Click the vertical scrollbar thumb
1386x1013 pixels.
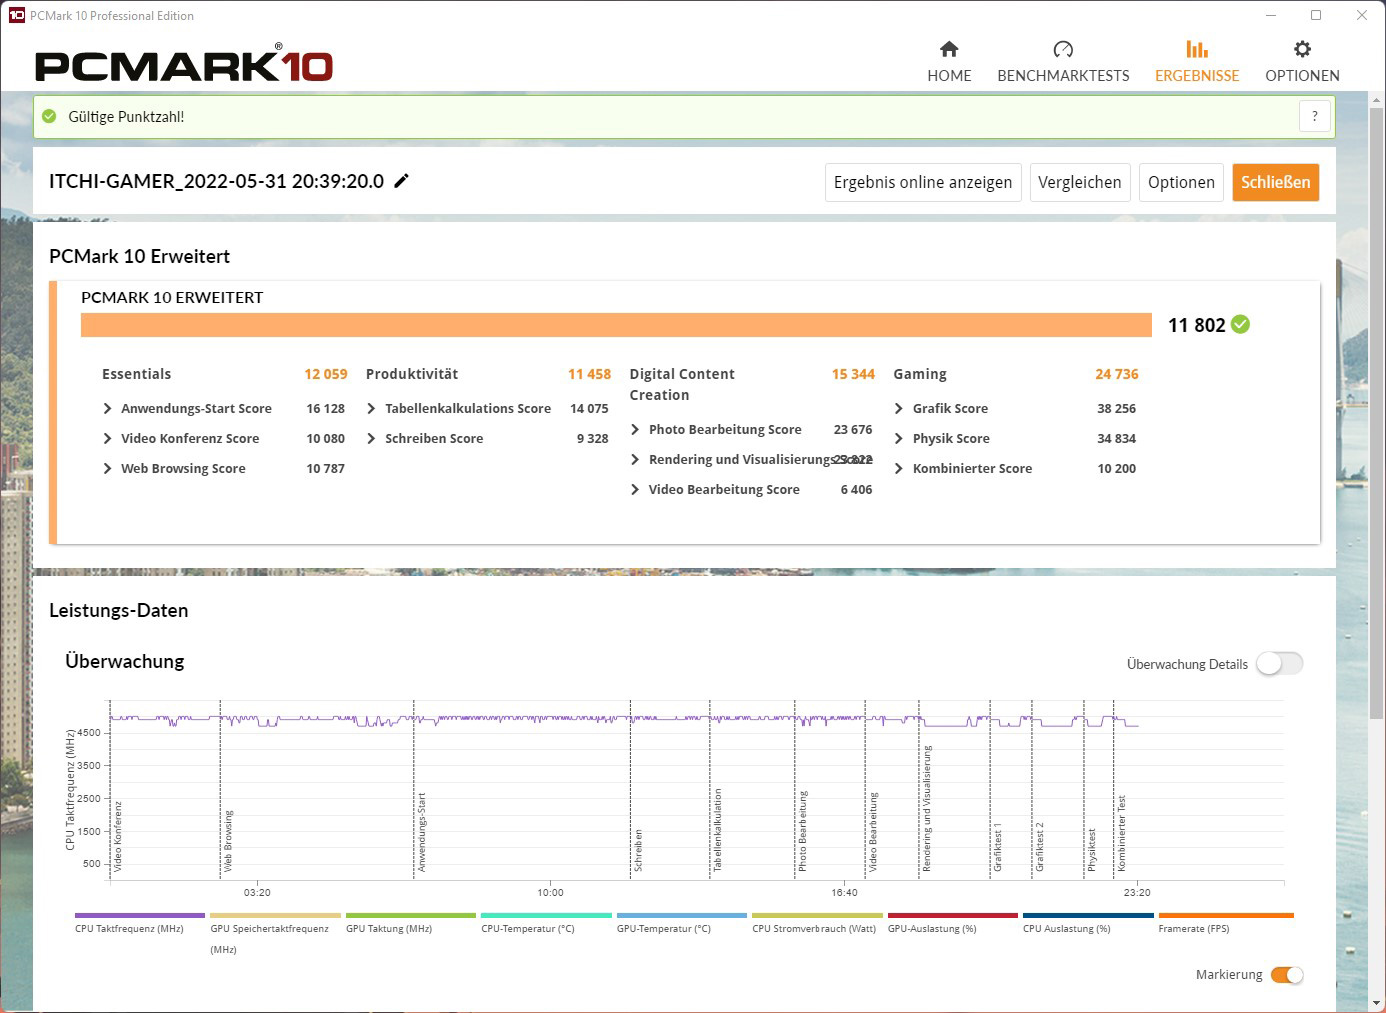pyautogui.click(x=1377, y=414)
